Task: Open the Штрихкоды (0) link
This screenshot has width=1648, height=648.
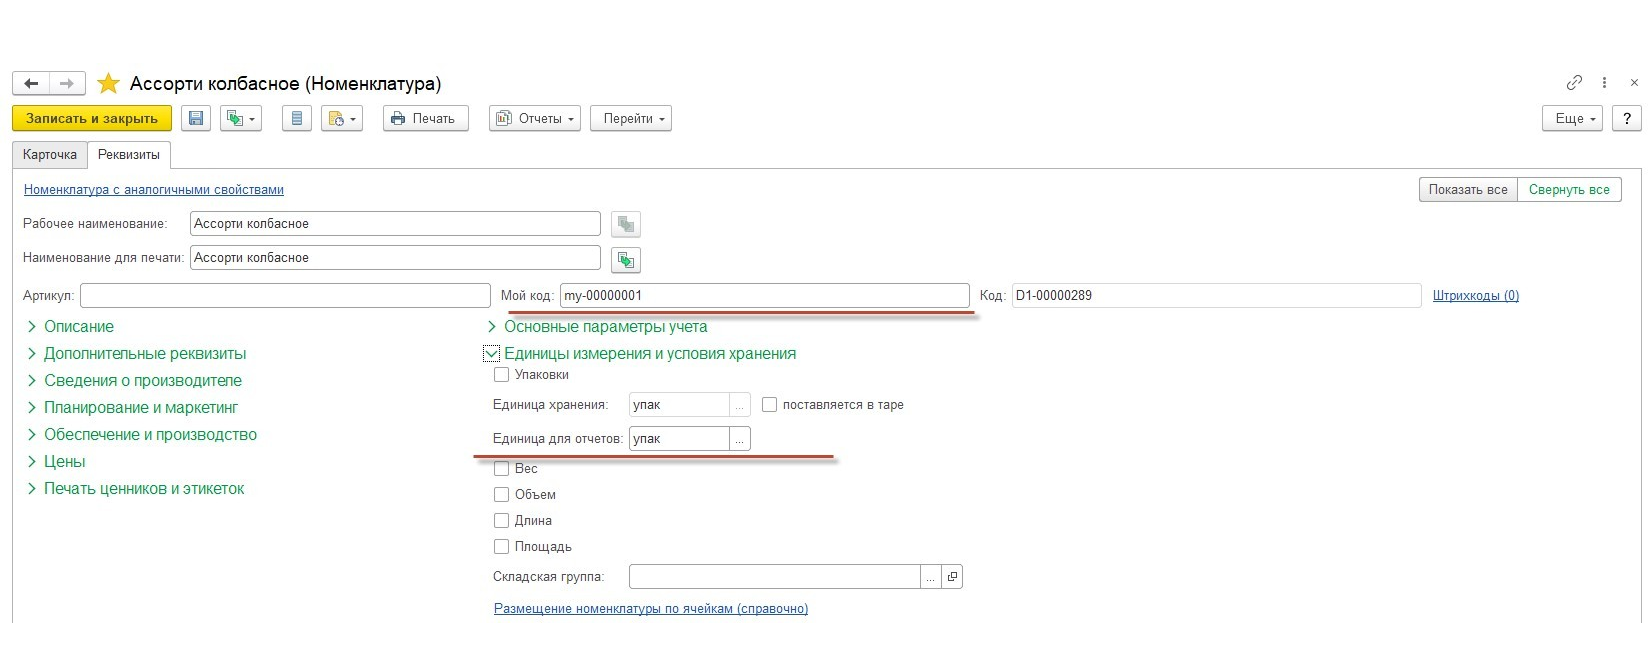Action: pos(1475,296)
